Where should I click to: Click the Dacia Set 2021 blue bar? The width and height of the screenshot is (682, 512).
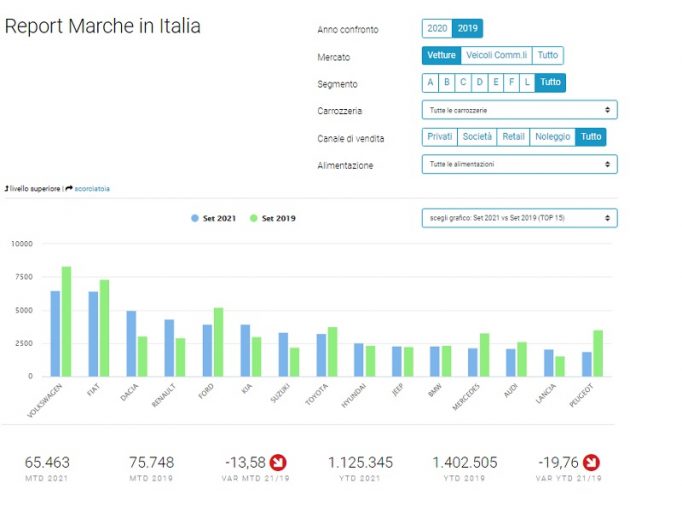click(x=131, y=344)
